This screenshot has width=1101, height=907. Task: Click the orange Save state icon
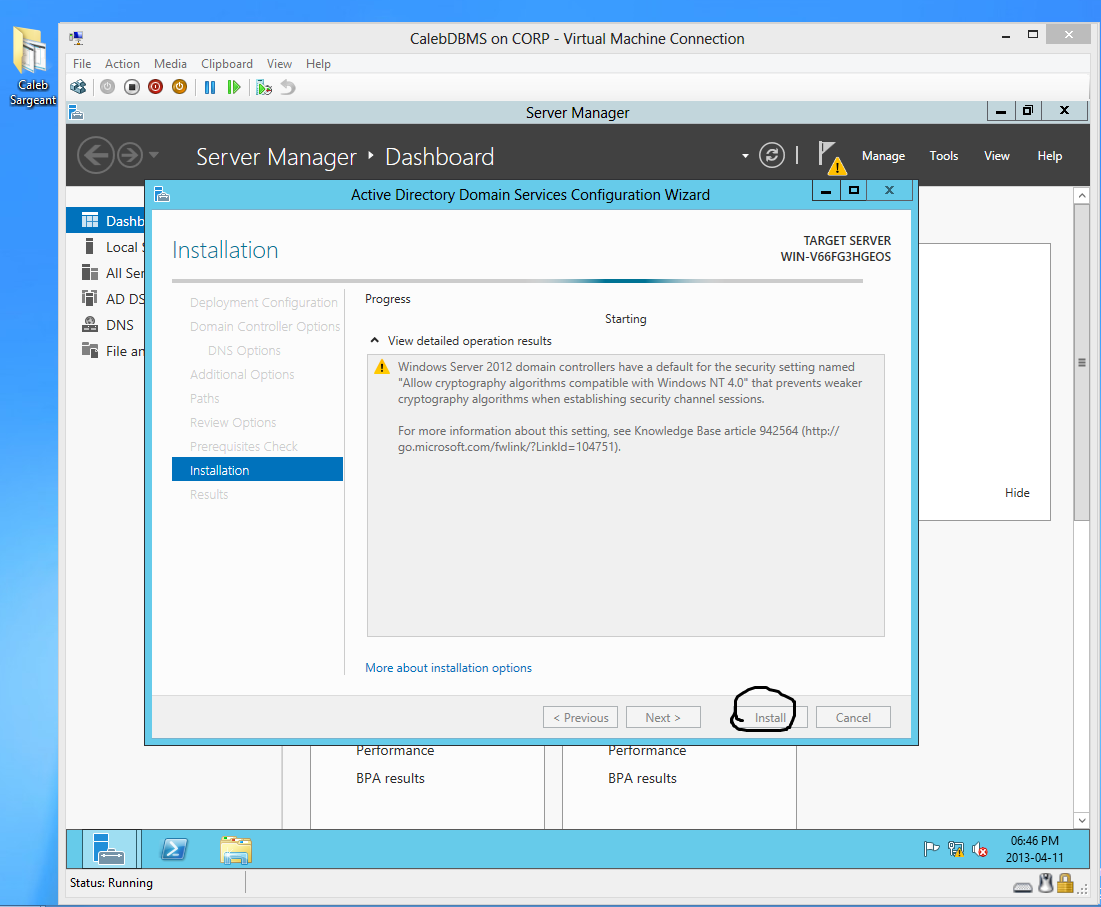point(180,87)
